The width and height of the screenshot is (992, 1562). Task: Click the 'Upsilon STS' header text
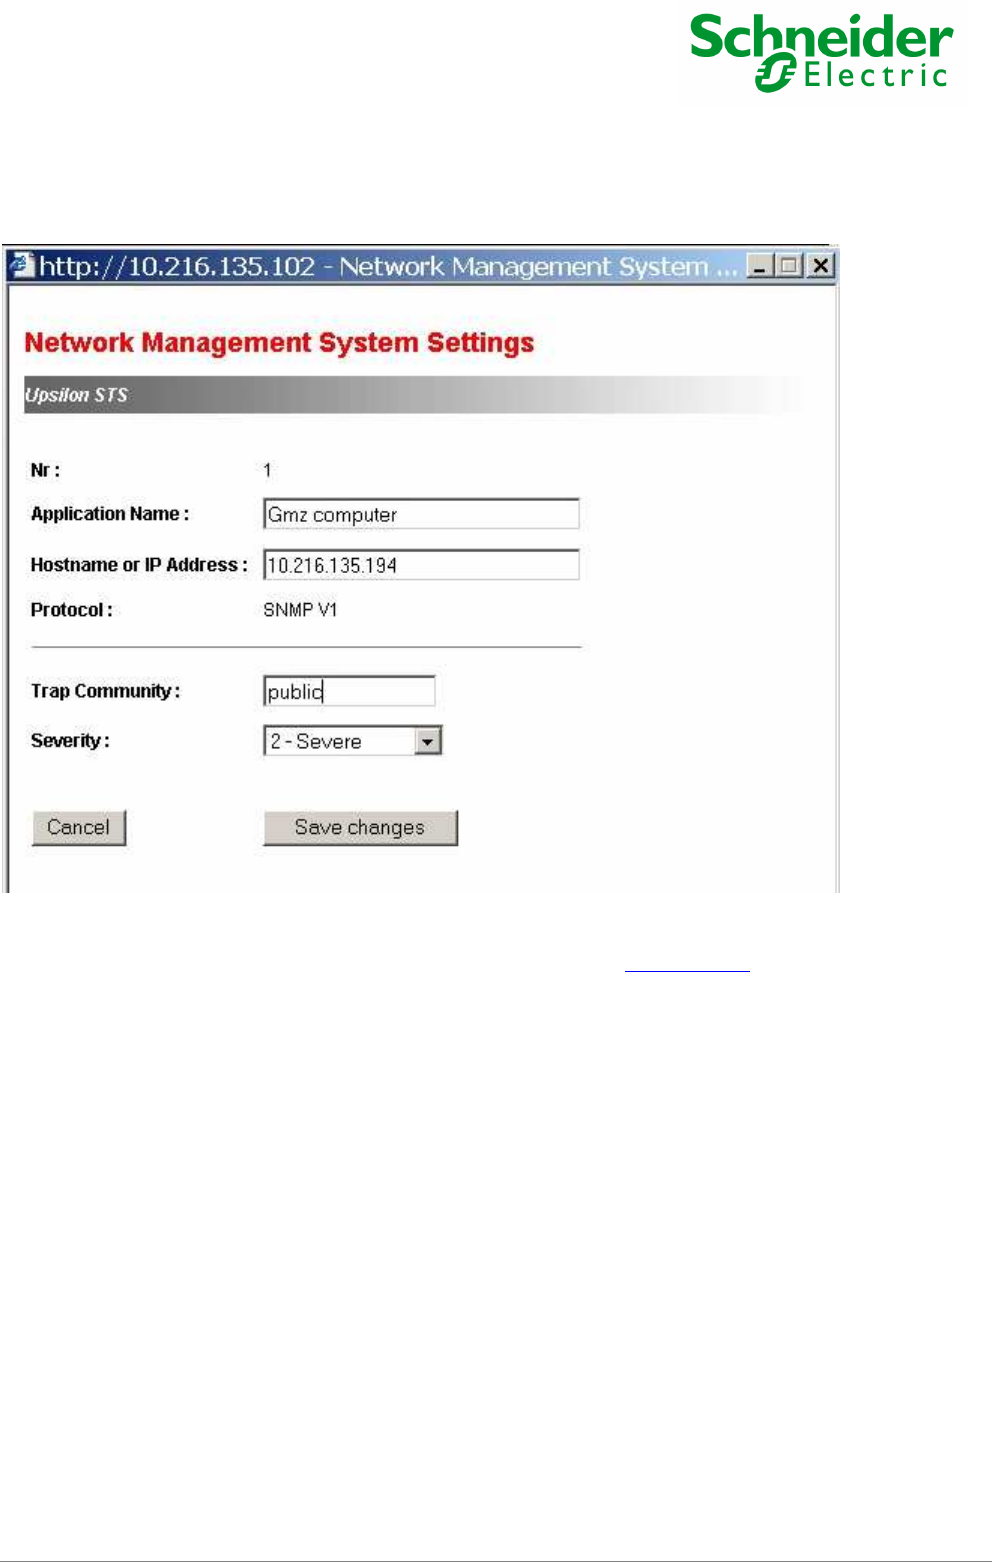pos(76,395)
